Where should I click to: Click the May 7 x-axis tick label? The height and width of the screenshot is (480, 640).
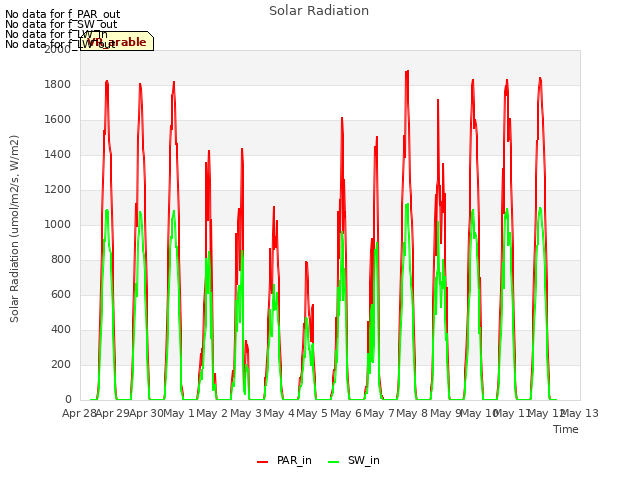pyautogui.click(x=379, y=413)
